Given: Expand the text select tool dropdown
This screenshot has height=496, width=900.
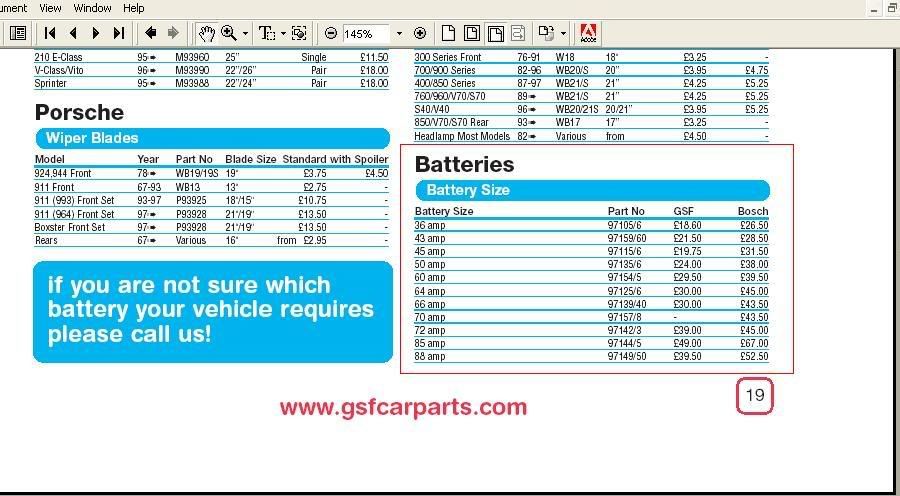Looking at the screenshot, I should pos(283,33).
